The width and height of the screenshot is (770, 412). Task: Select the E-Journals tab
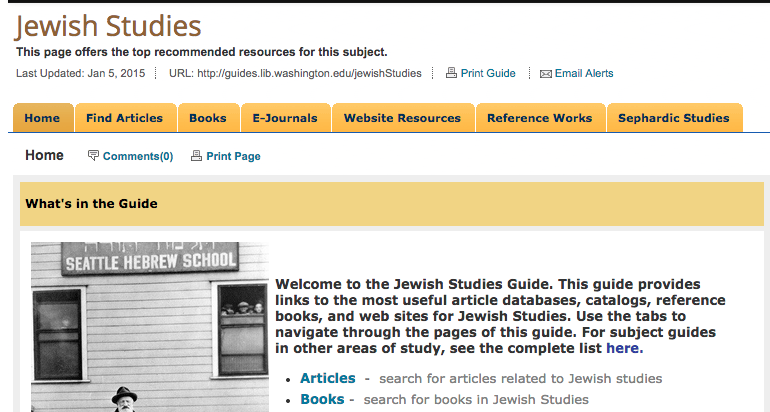[285, 118]
